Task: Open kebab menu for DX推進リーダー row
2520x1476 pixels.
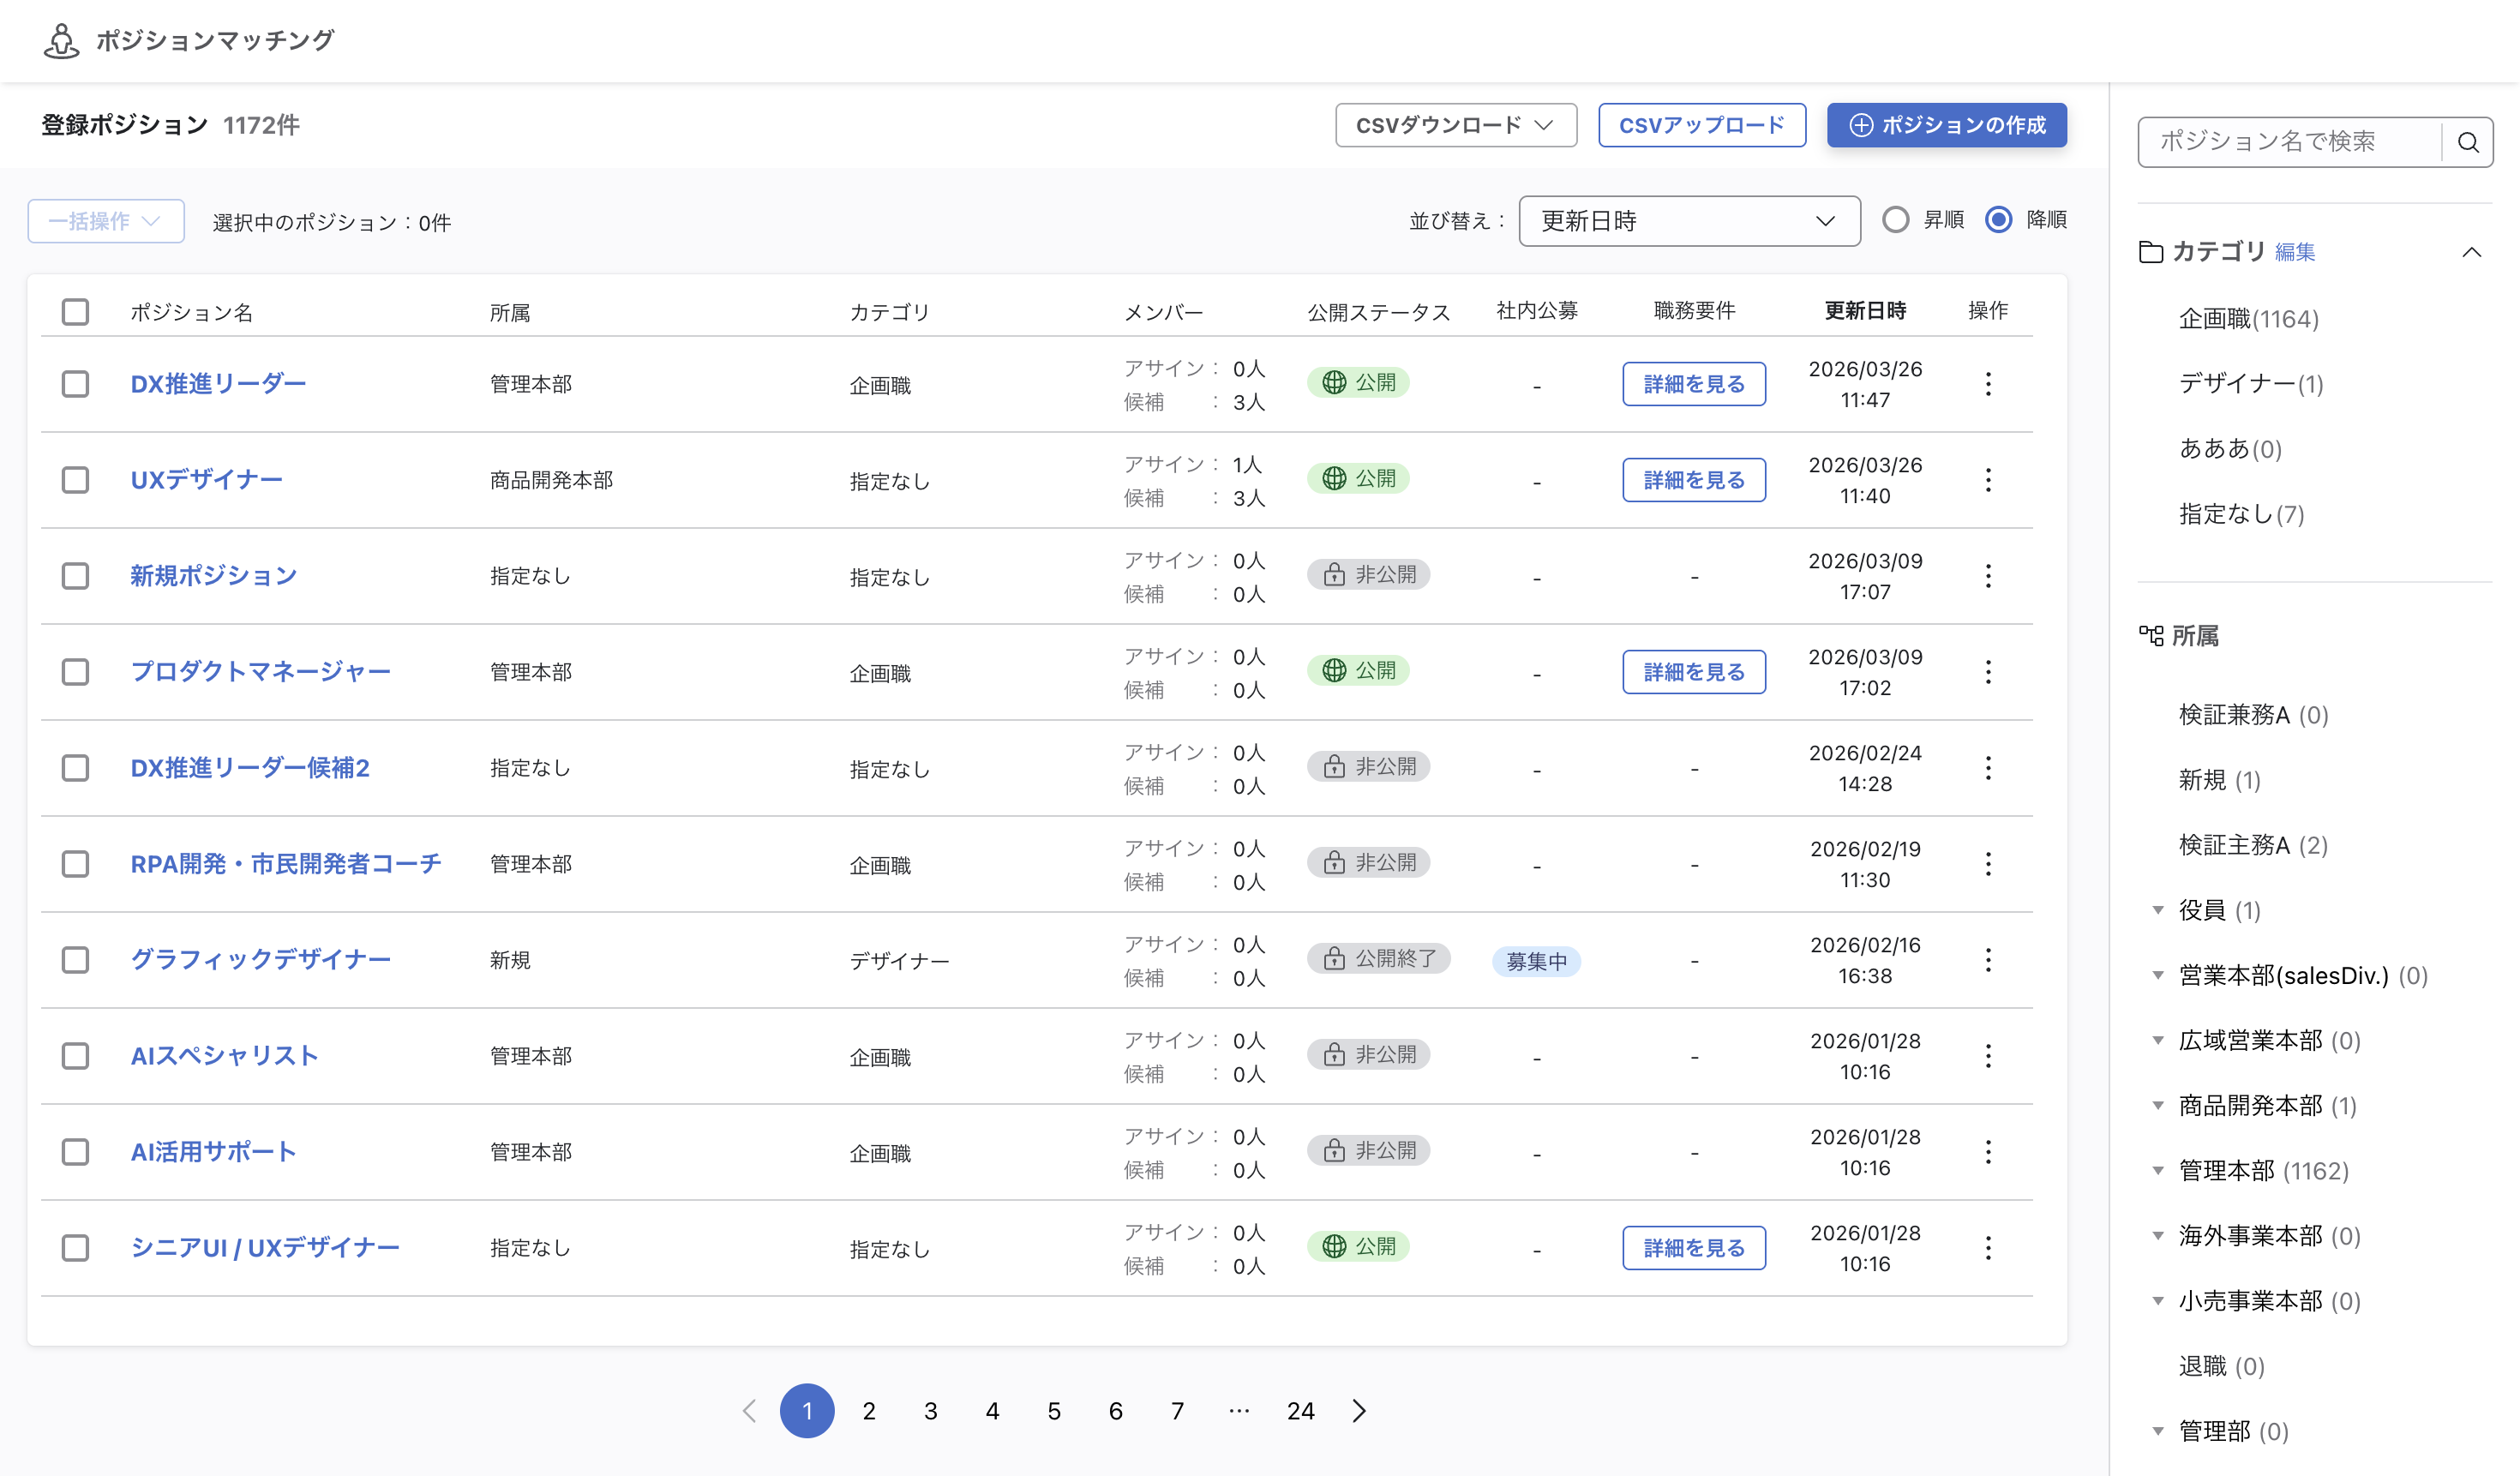Action: pos(1987,384)
